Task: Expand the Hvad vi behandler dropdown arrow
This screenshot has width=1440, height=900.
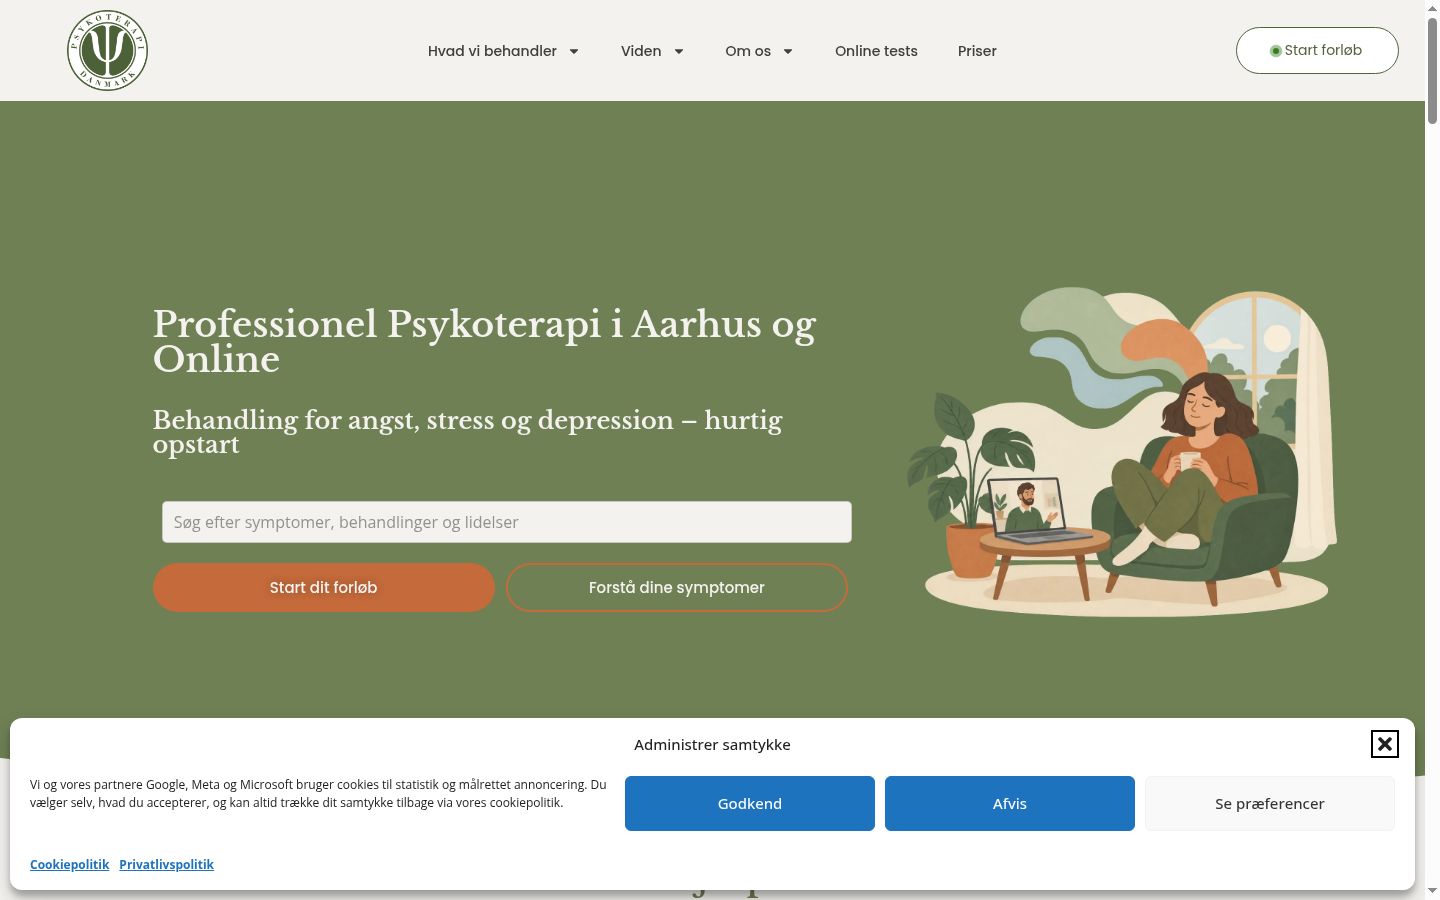Action: (574, 51)
